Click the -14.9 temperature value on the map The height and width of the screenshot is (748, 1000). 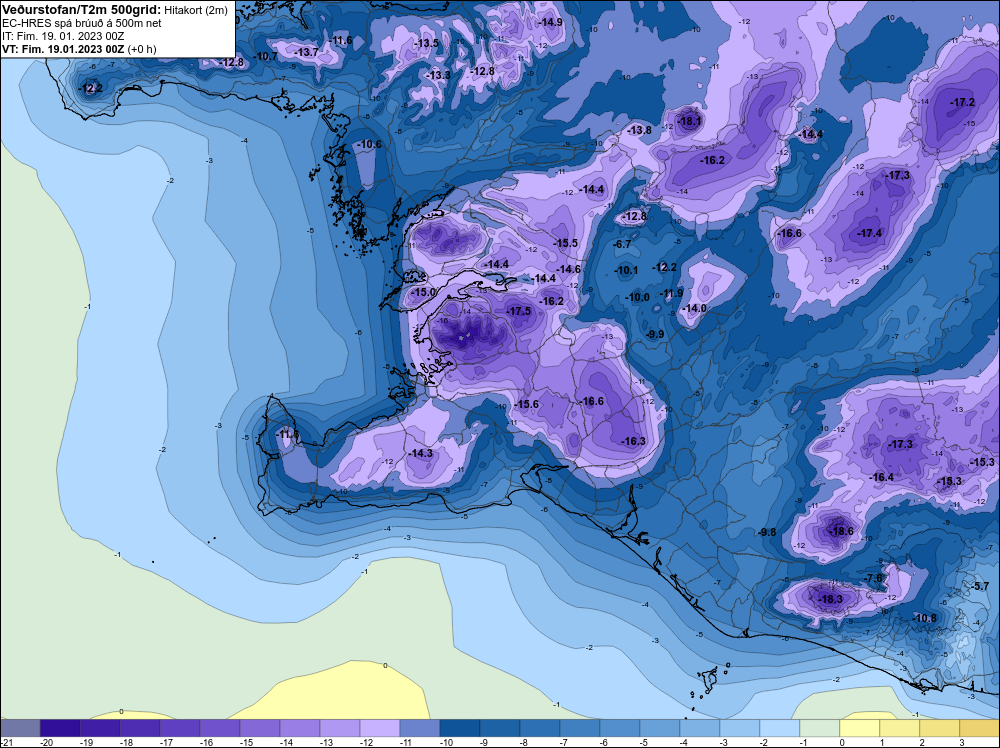550,22
